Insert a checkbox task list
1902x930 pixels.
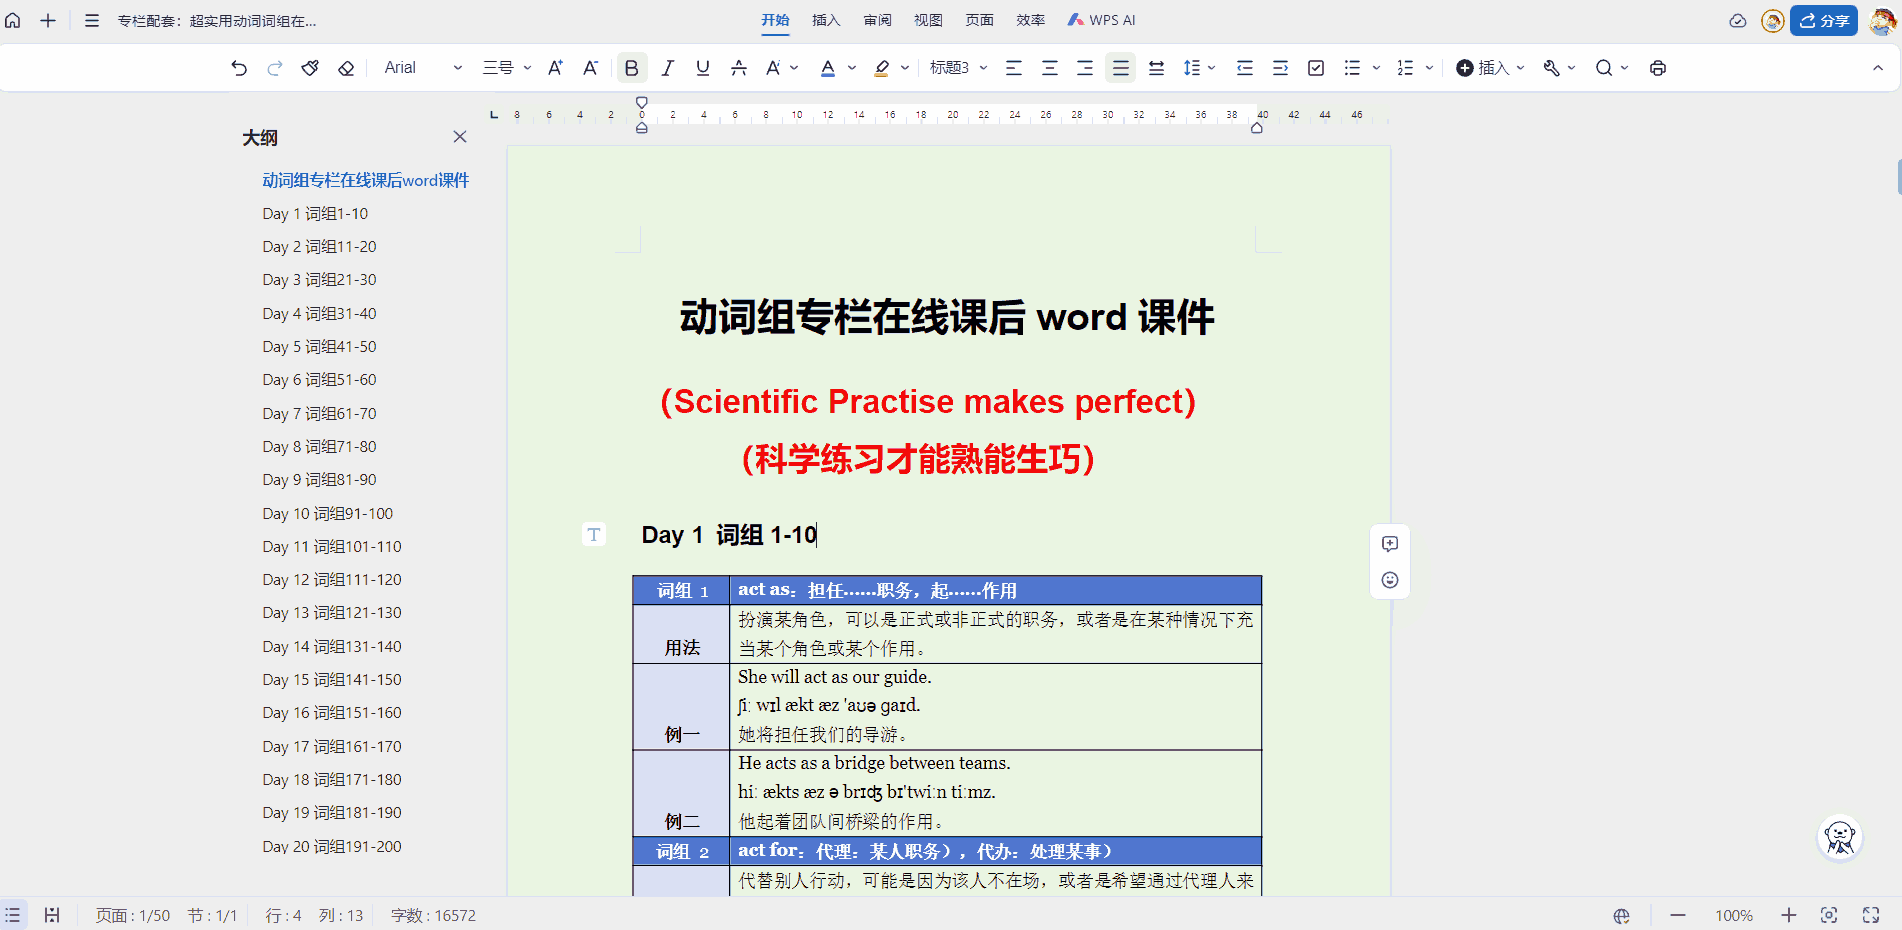point(1316,68)
